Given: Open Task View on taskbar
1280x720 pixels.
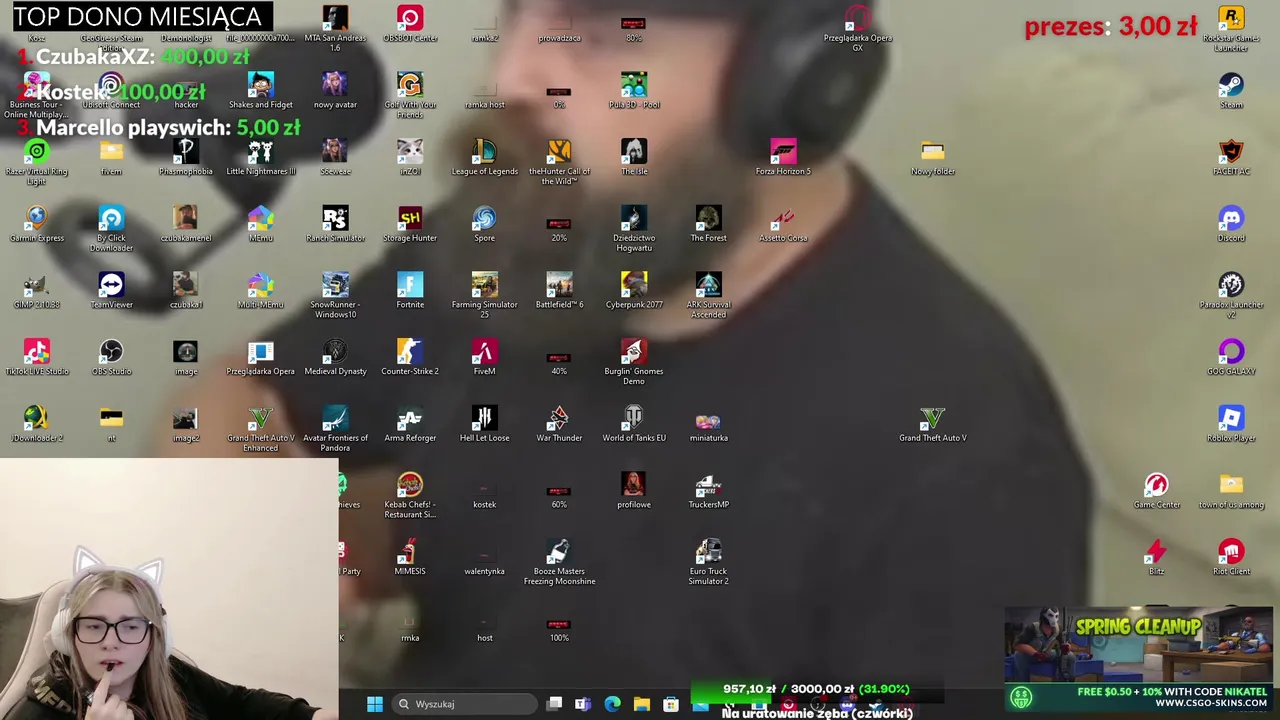Looking at the screenshot, I should coord(554,704).
